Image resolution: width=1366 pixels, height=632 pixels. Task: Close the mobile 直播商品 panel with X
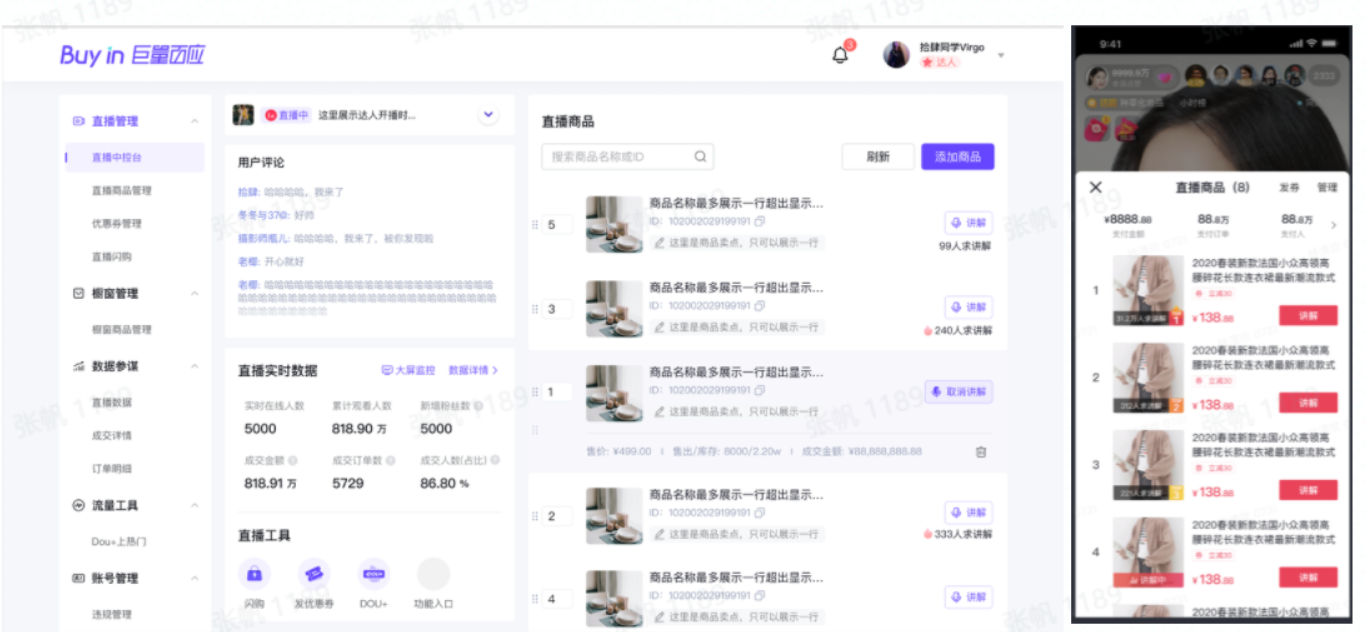pyautogui.click(x=1095, y=187)
